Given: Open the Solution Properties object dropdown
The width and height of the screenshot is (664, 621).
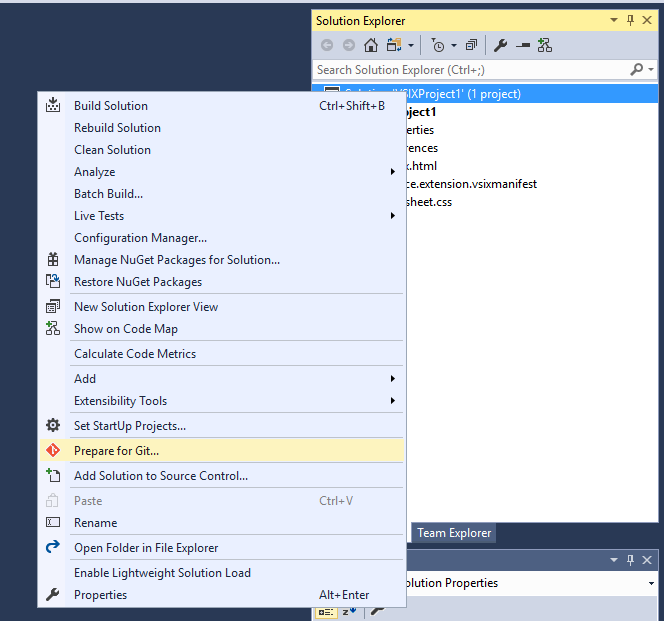Looking at the screenshot, I should (x=651, y=583).
